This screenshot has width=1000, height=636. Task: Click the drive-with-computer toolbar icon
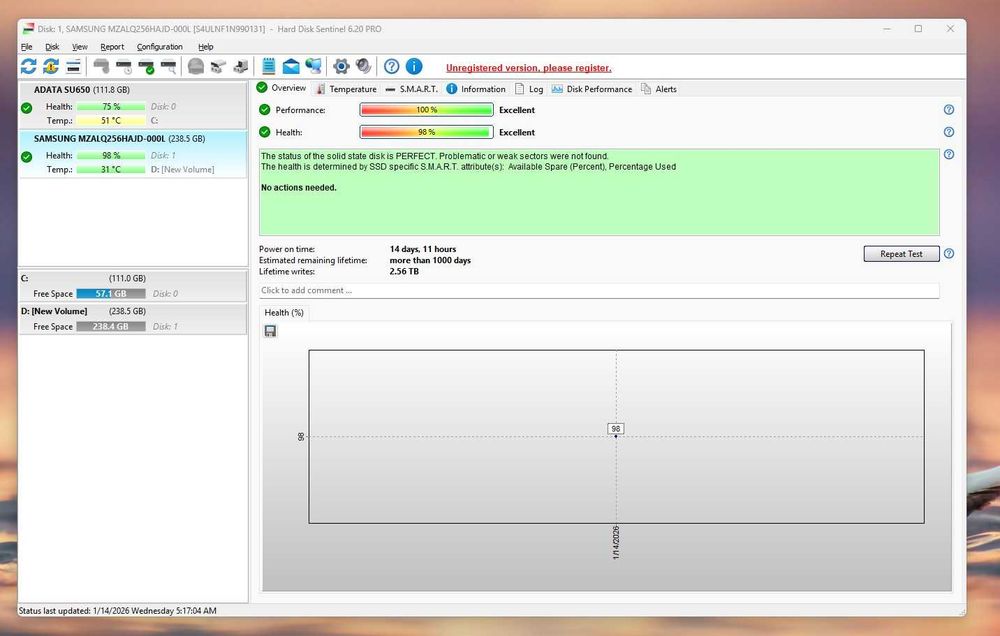point(240,66)
